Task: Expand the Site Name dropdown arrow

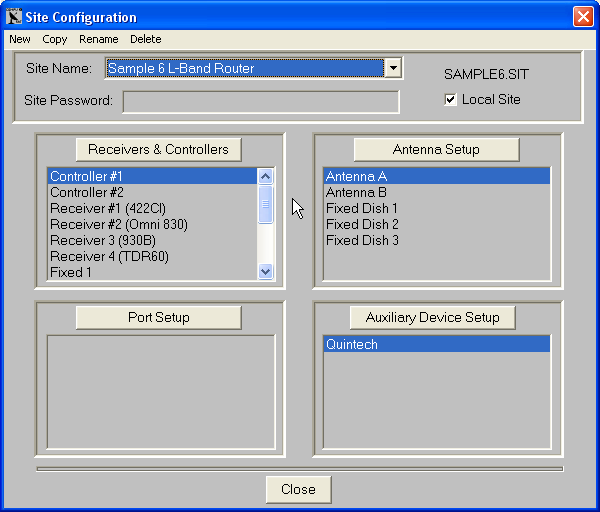Action: [x=394, y=68]
